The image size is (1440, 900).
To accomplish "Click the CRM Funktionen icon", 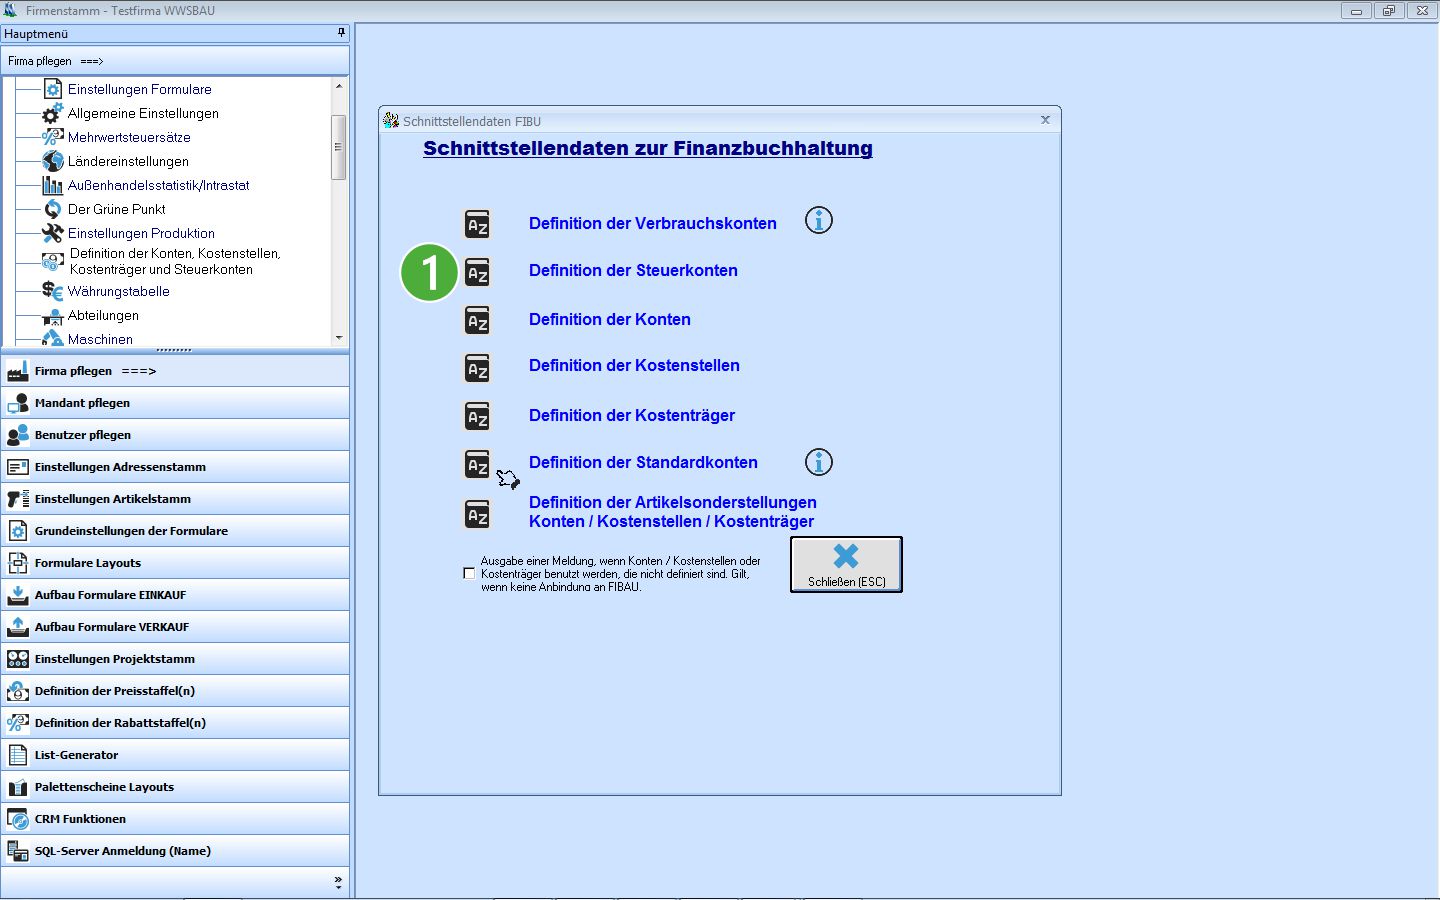I will (x=18, y=819).
